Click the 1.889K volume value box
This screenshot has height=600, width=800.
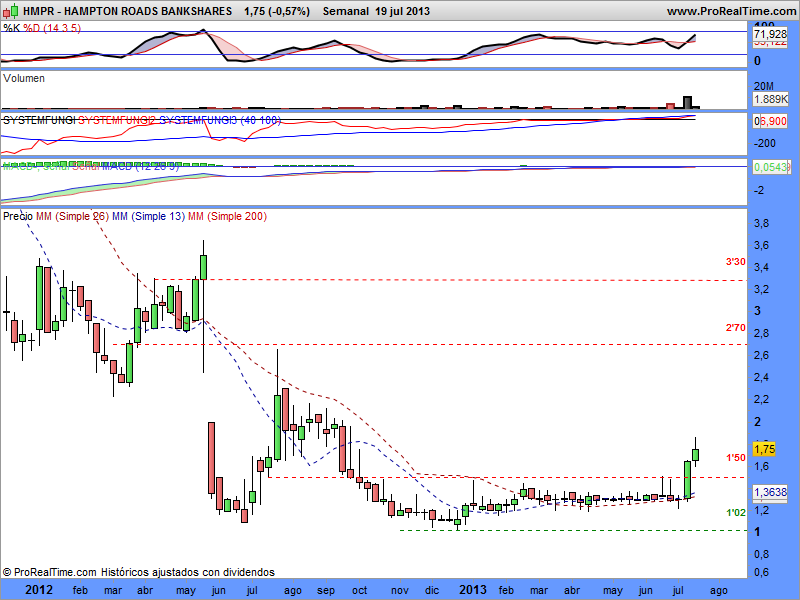(x=771, y=99)
